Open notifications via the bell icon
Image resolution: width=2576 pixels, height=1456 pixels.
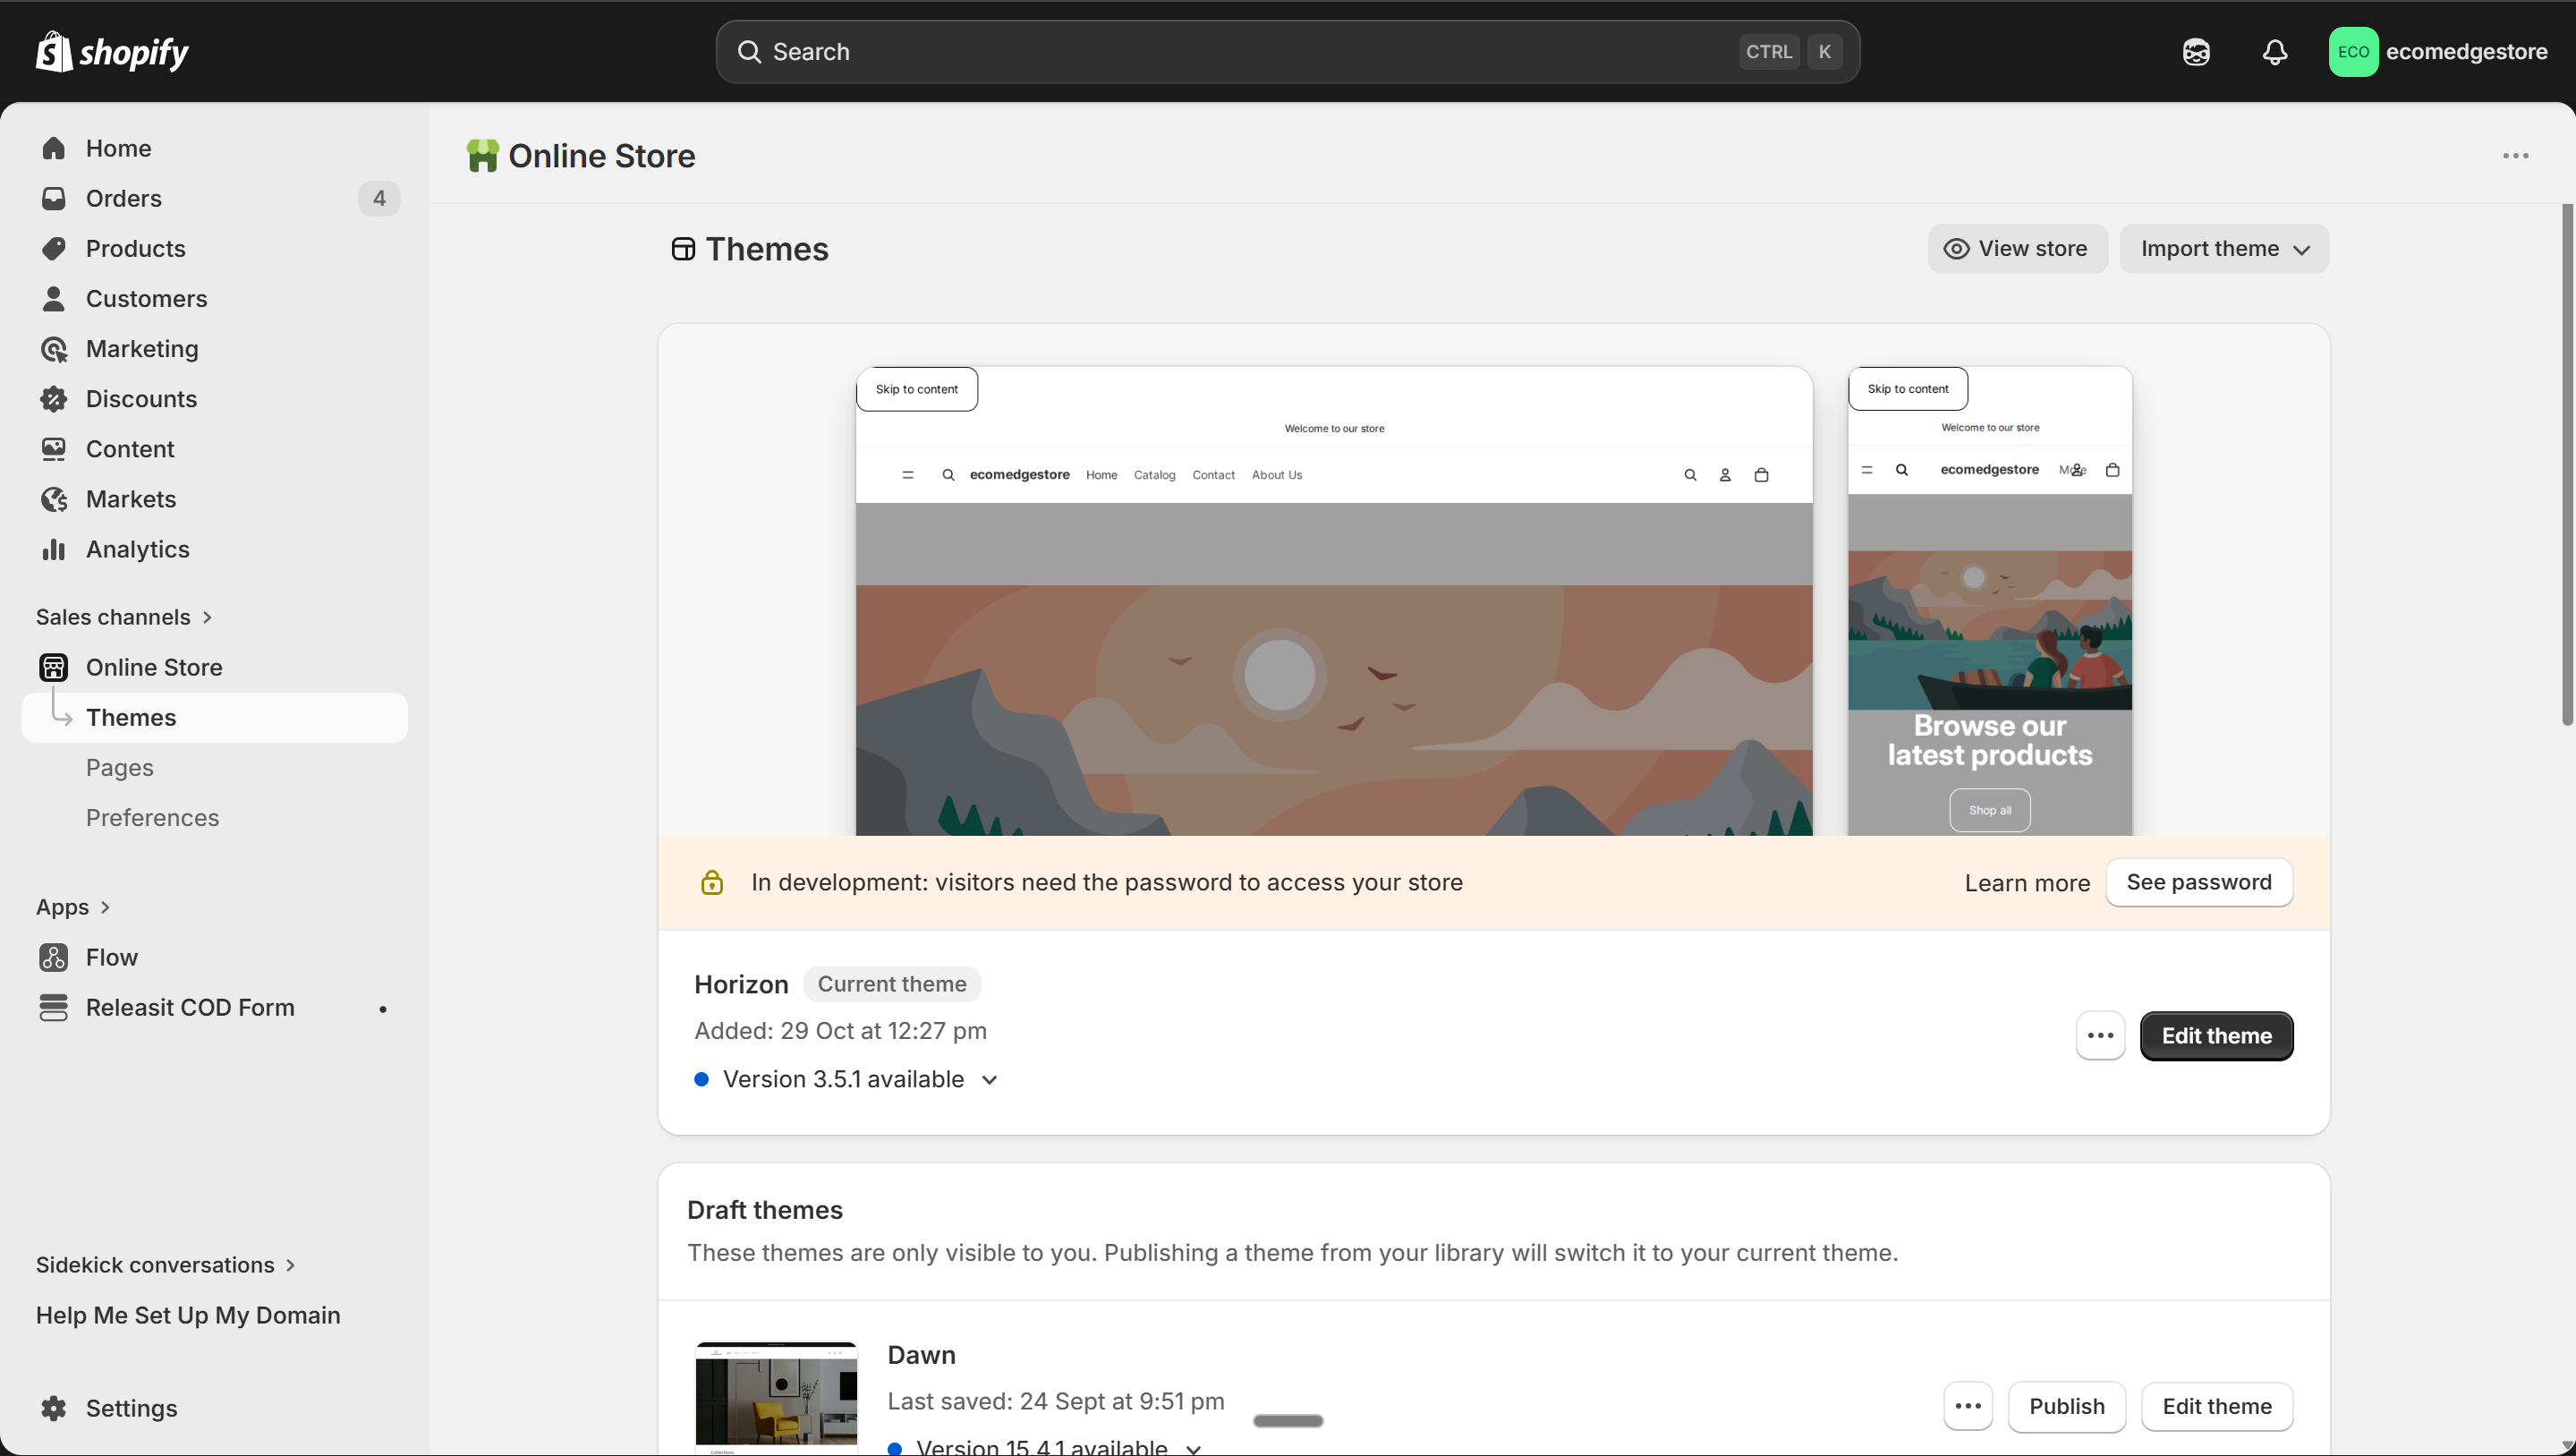point(2275,52)
